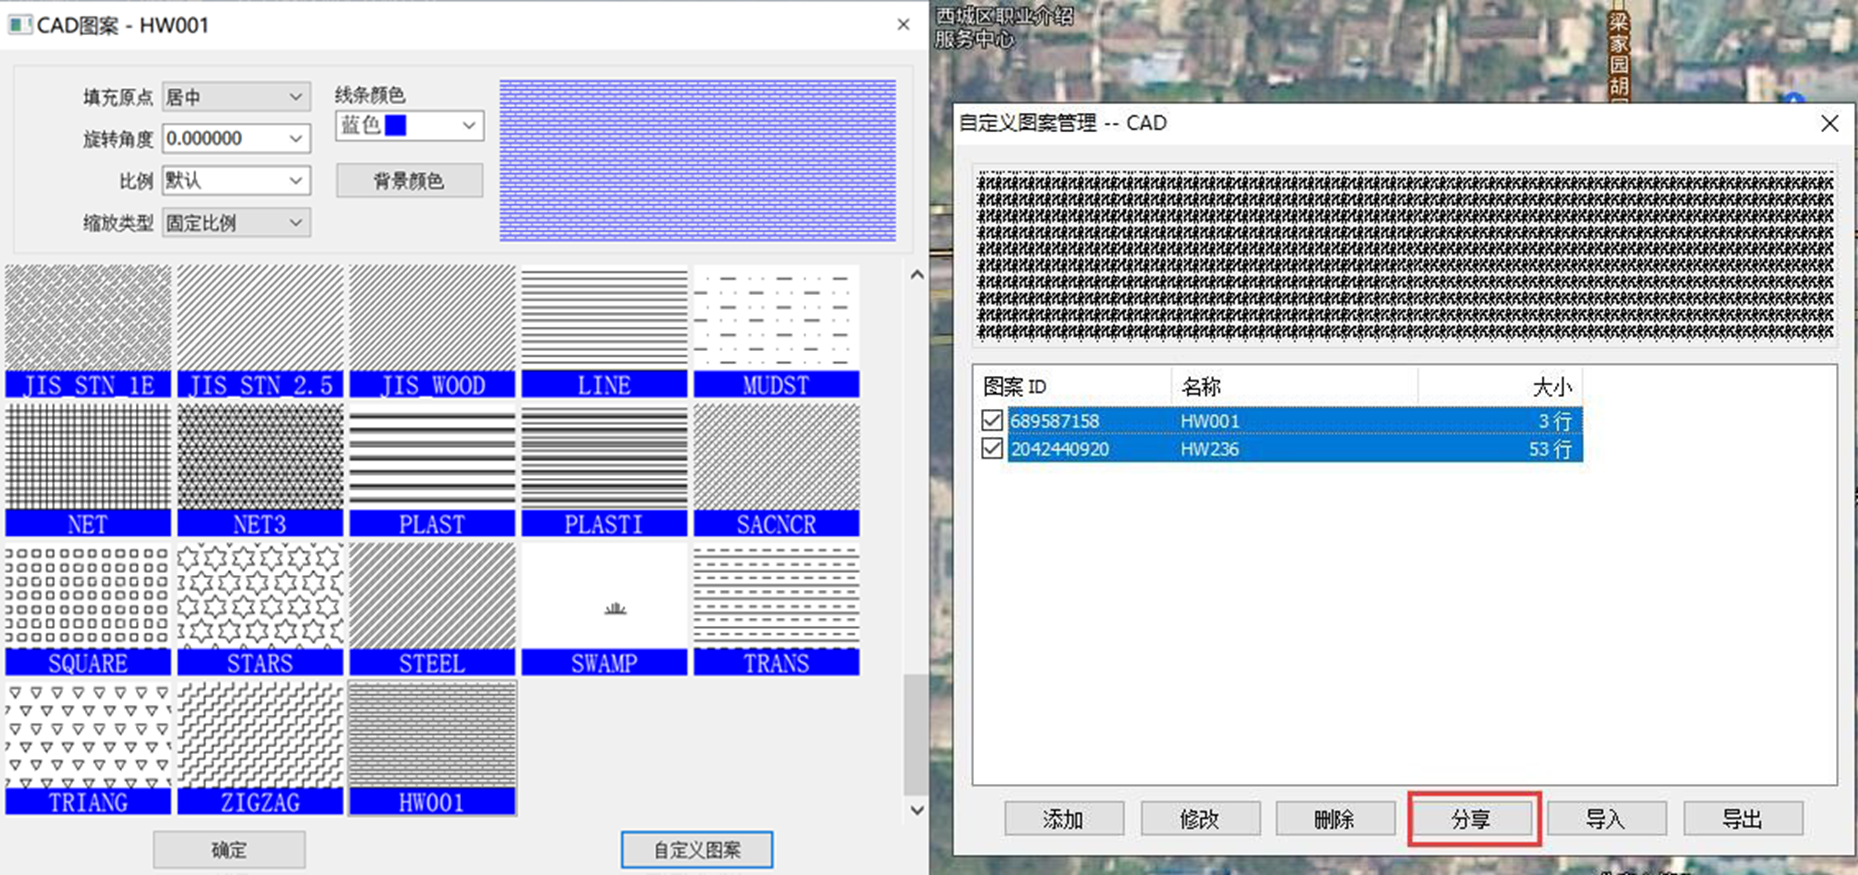Uncheck the checkbox for pattern 689587158
The height and width of the screenshot is (875, 1858).
point(992,421)
